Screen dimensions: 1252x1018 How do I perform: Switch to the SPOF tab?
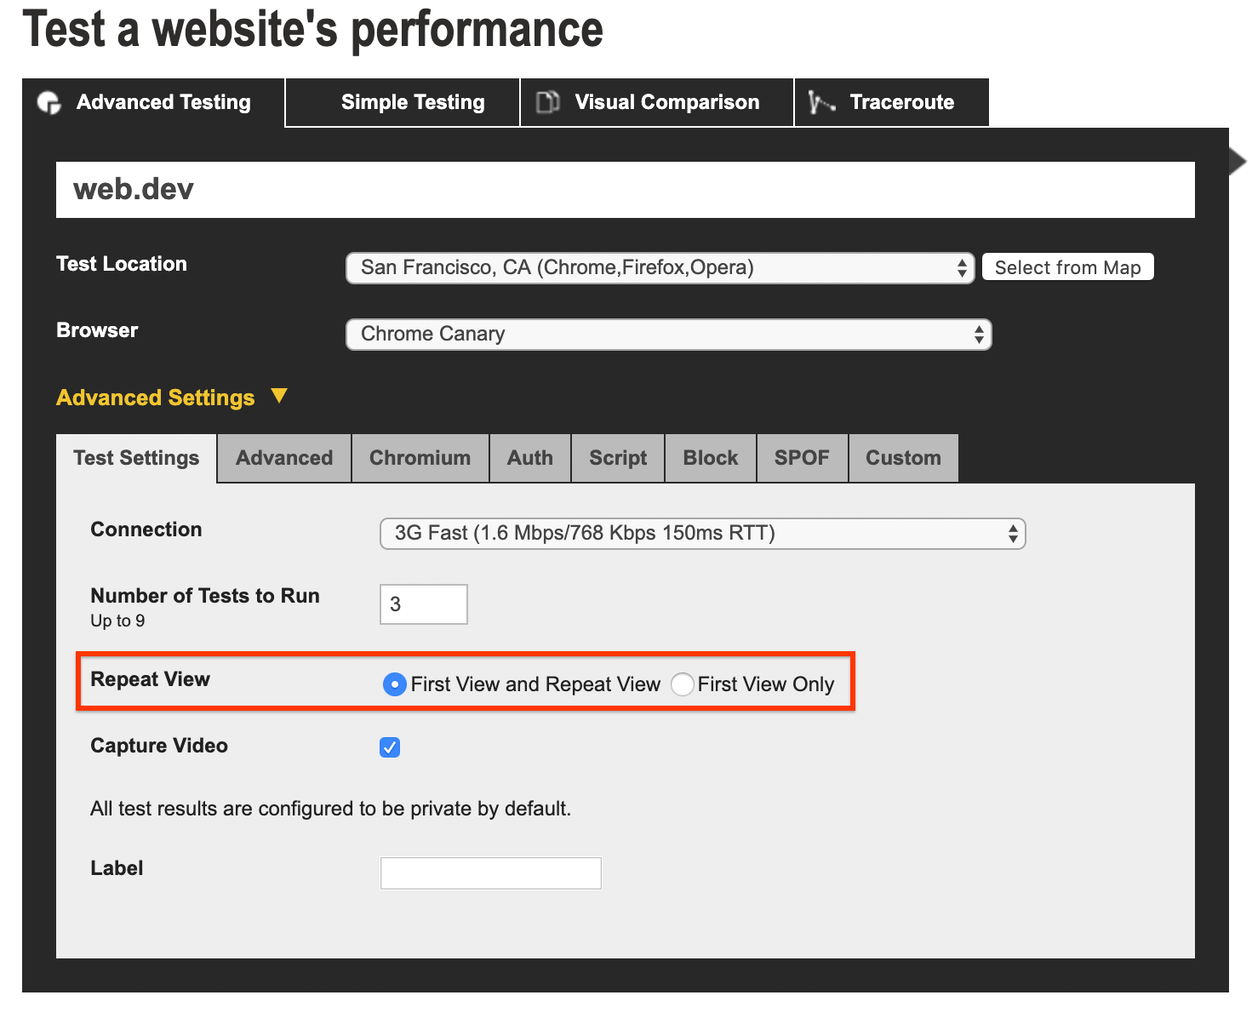click(802, 457)
